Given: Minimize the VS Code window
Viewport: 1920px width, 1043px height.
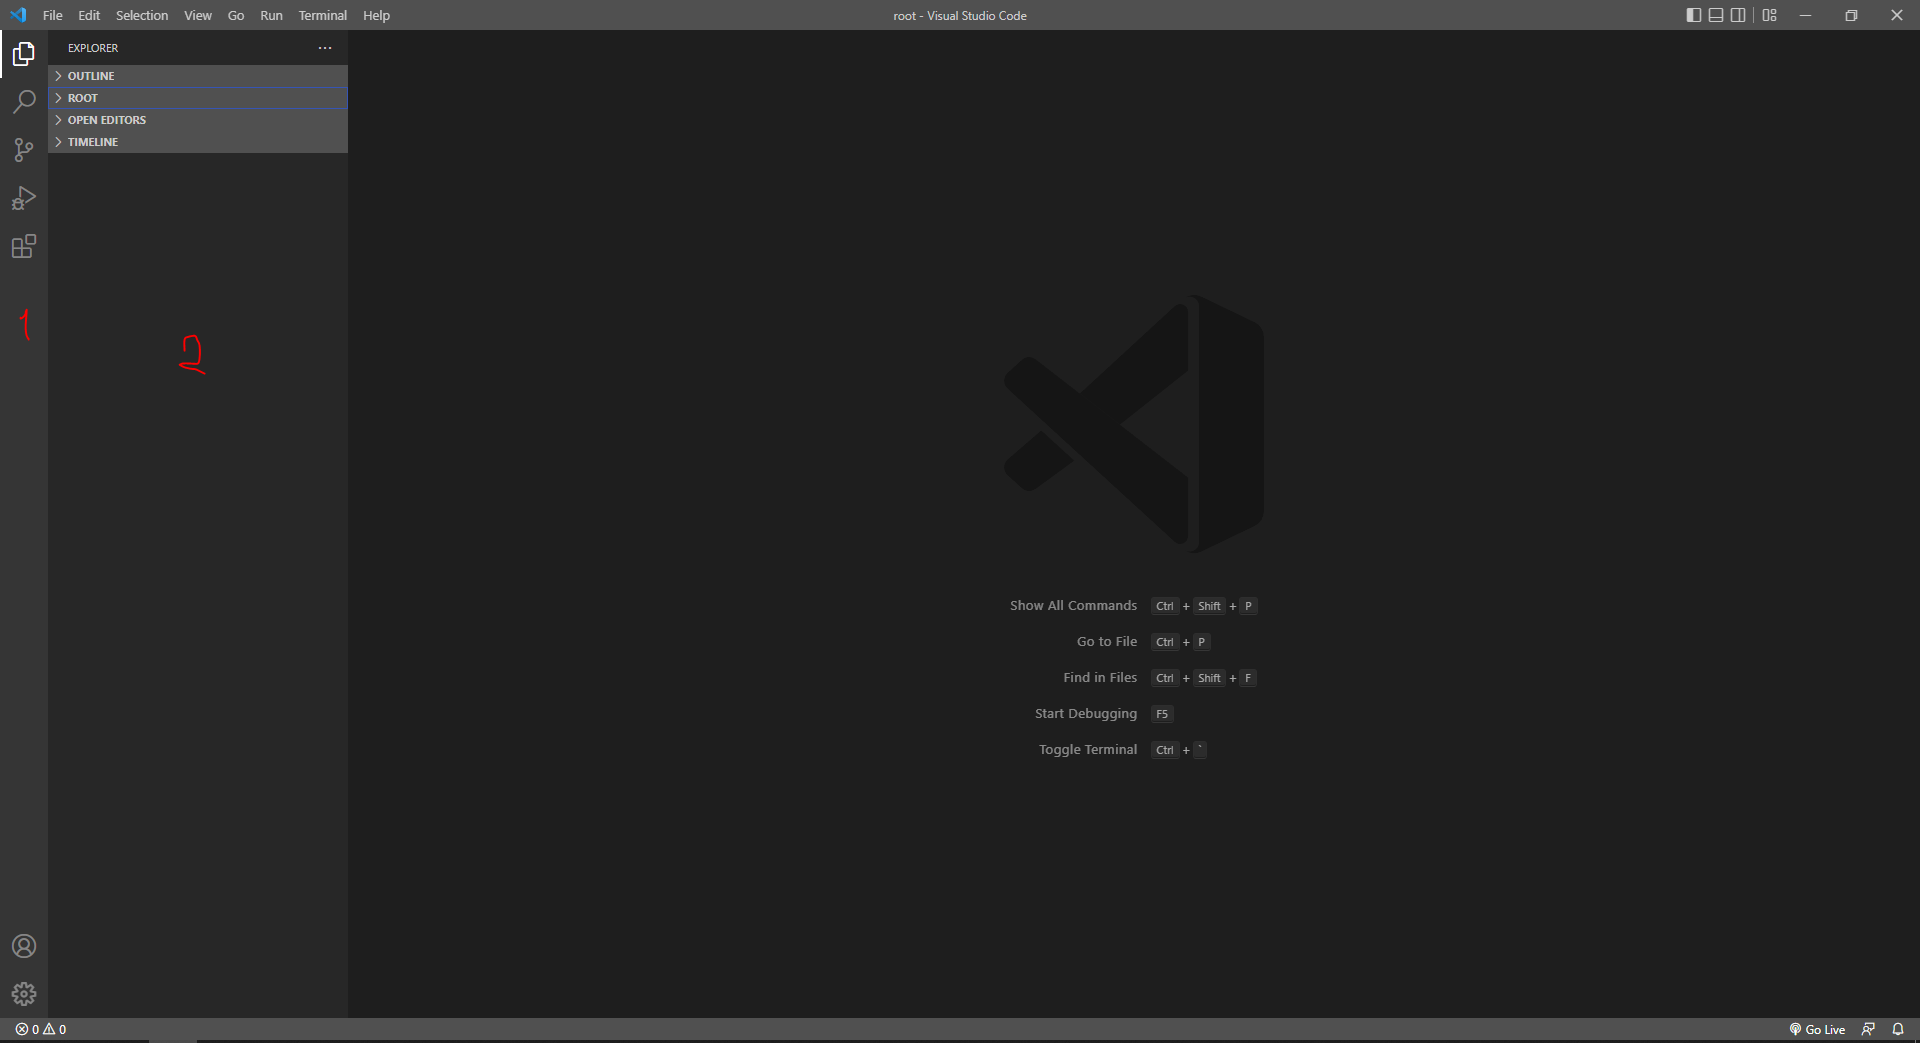Looking at the screenshot, I should (1805, 15).
